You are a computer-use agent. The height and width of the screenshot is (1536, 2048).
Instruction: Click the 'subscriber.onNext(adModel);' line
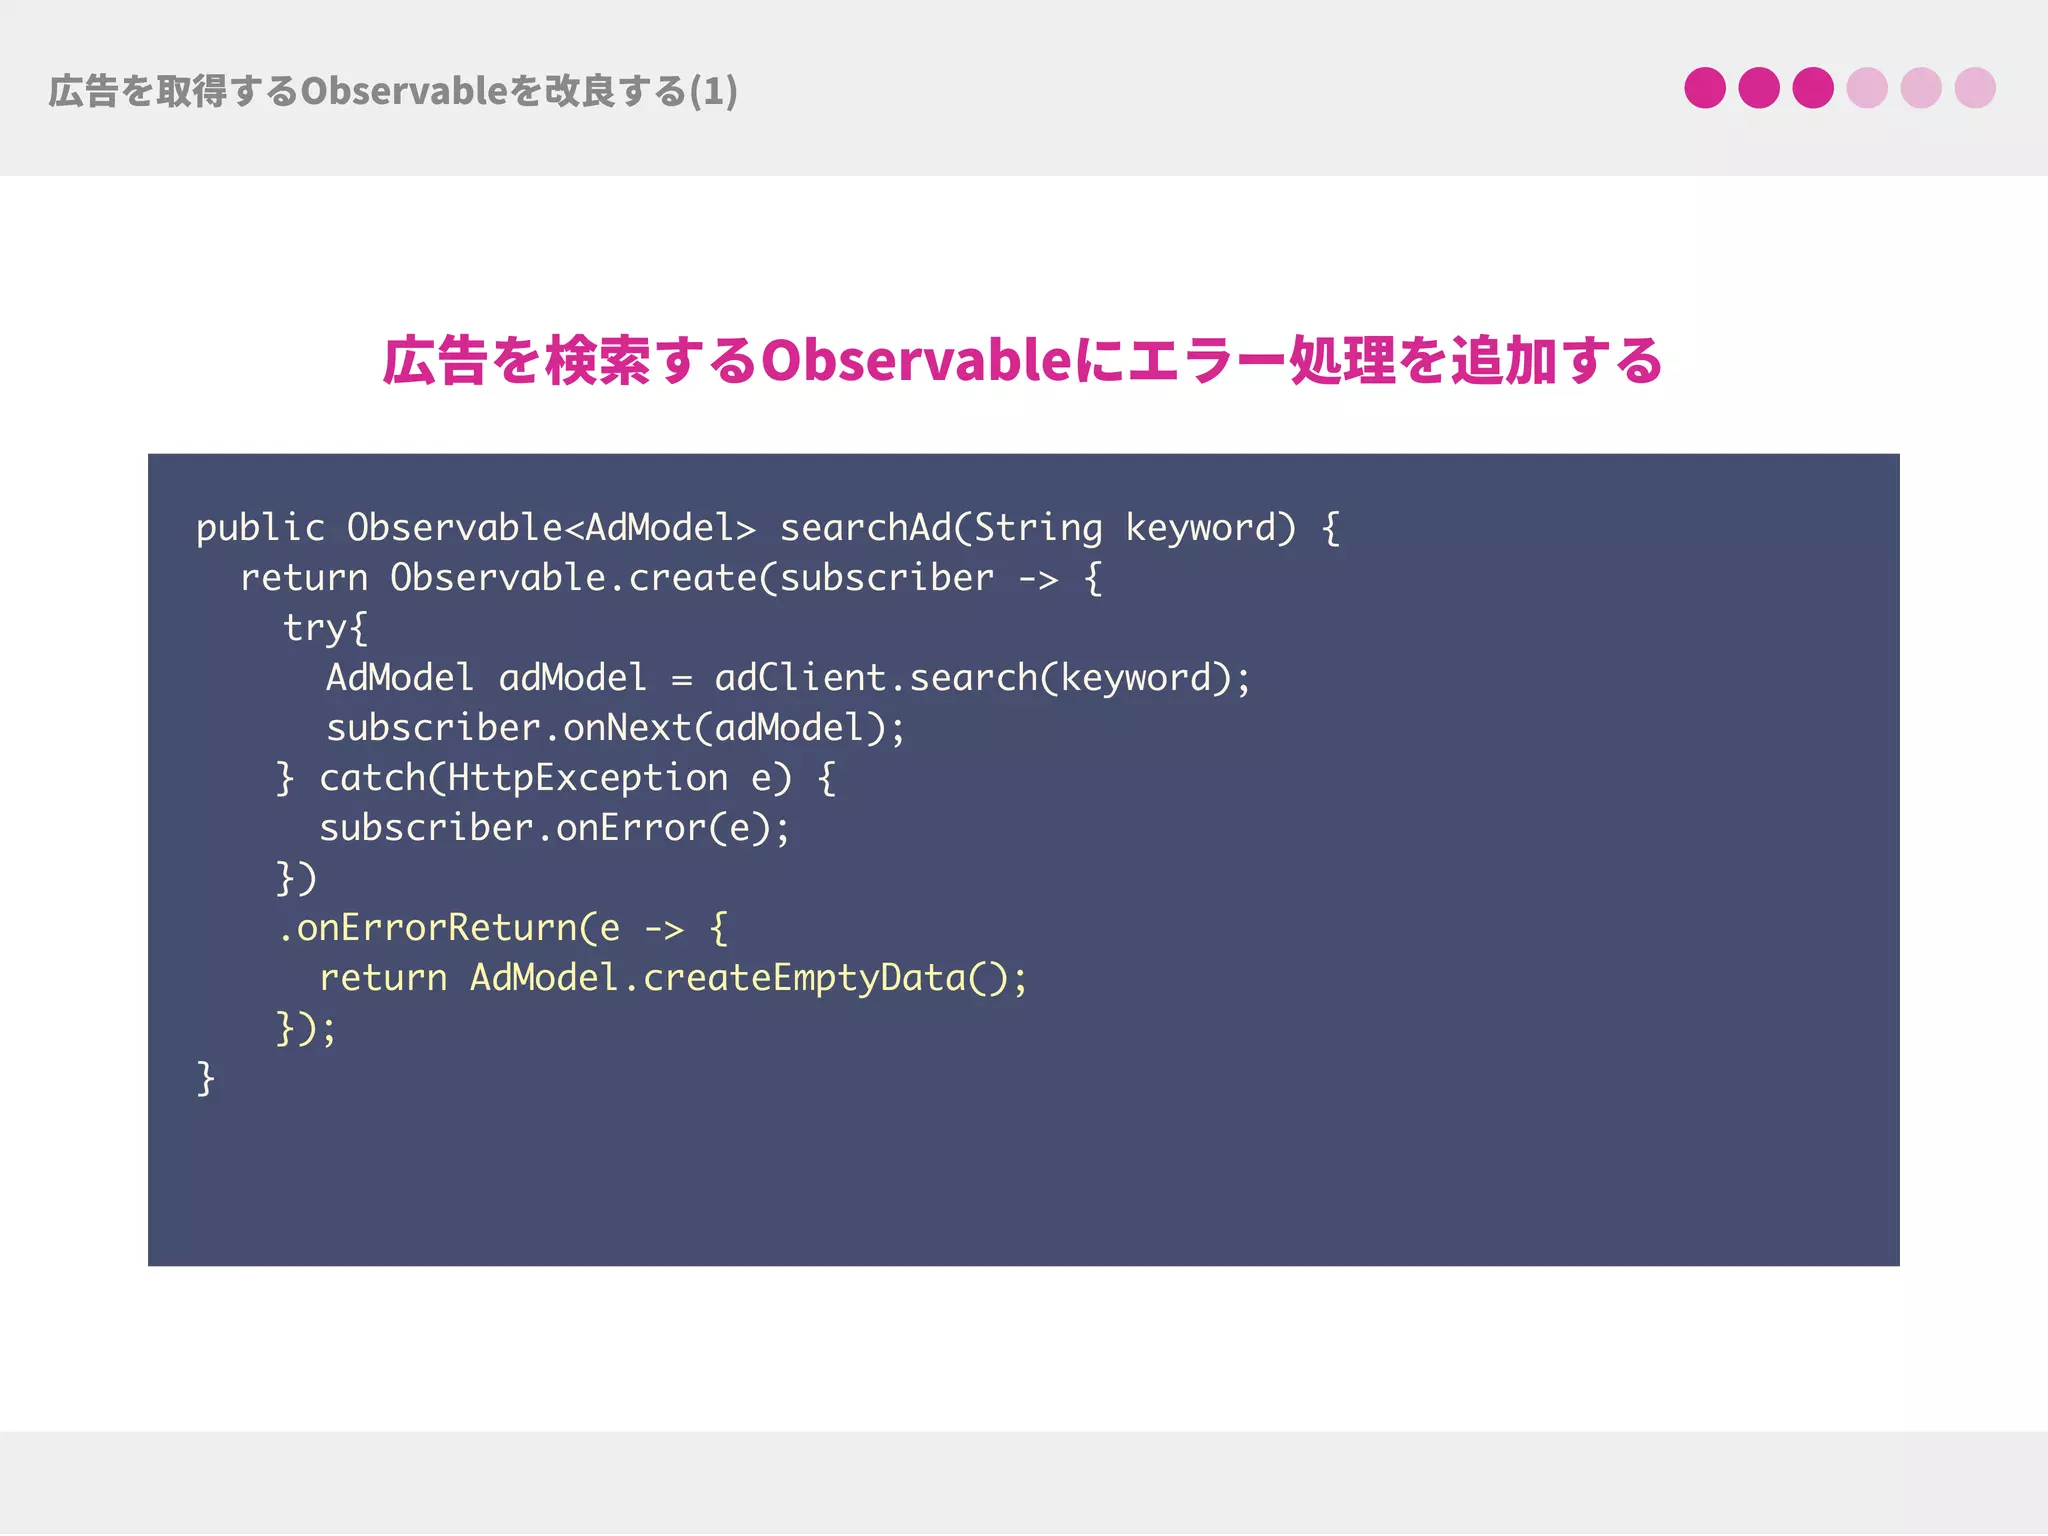(x=615, y=728)
